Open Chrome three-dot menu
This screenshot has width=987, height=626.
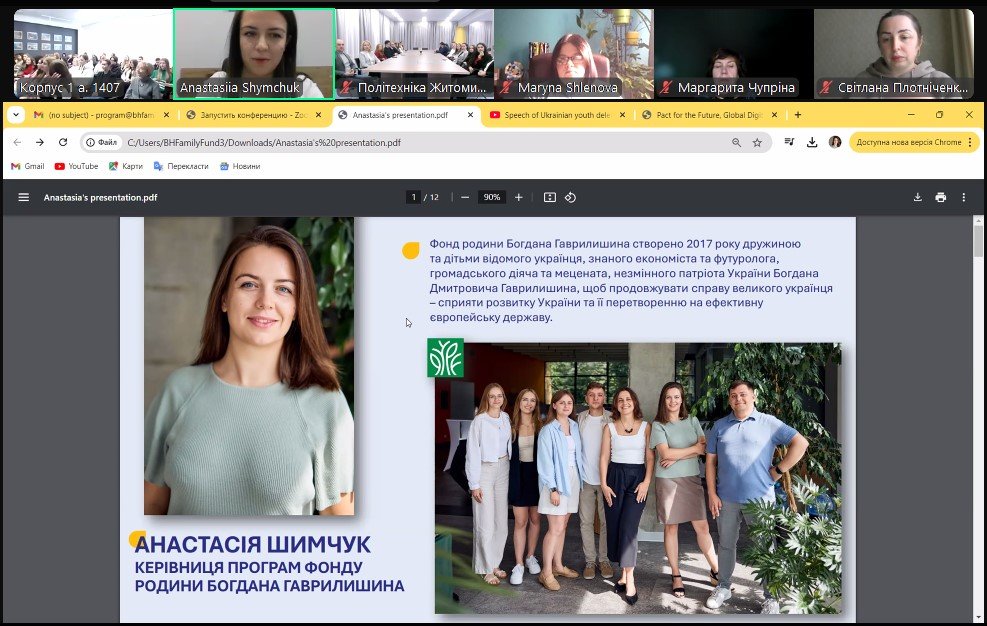[x=970, y=142]
